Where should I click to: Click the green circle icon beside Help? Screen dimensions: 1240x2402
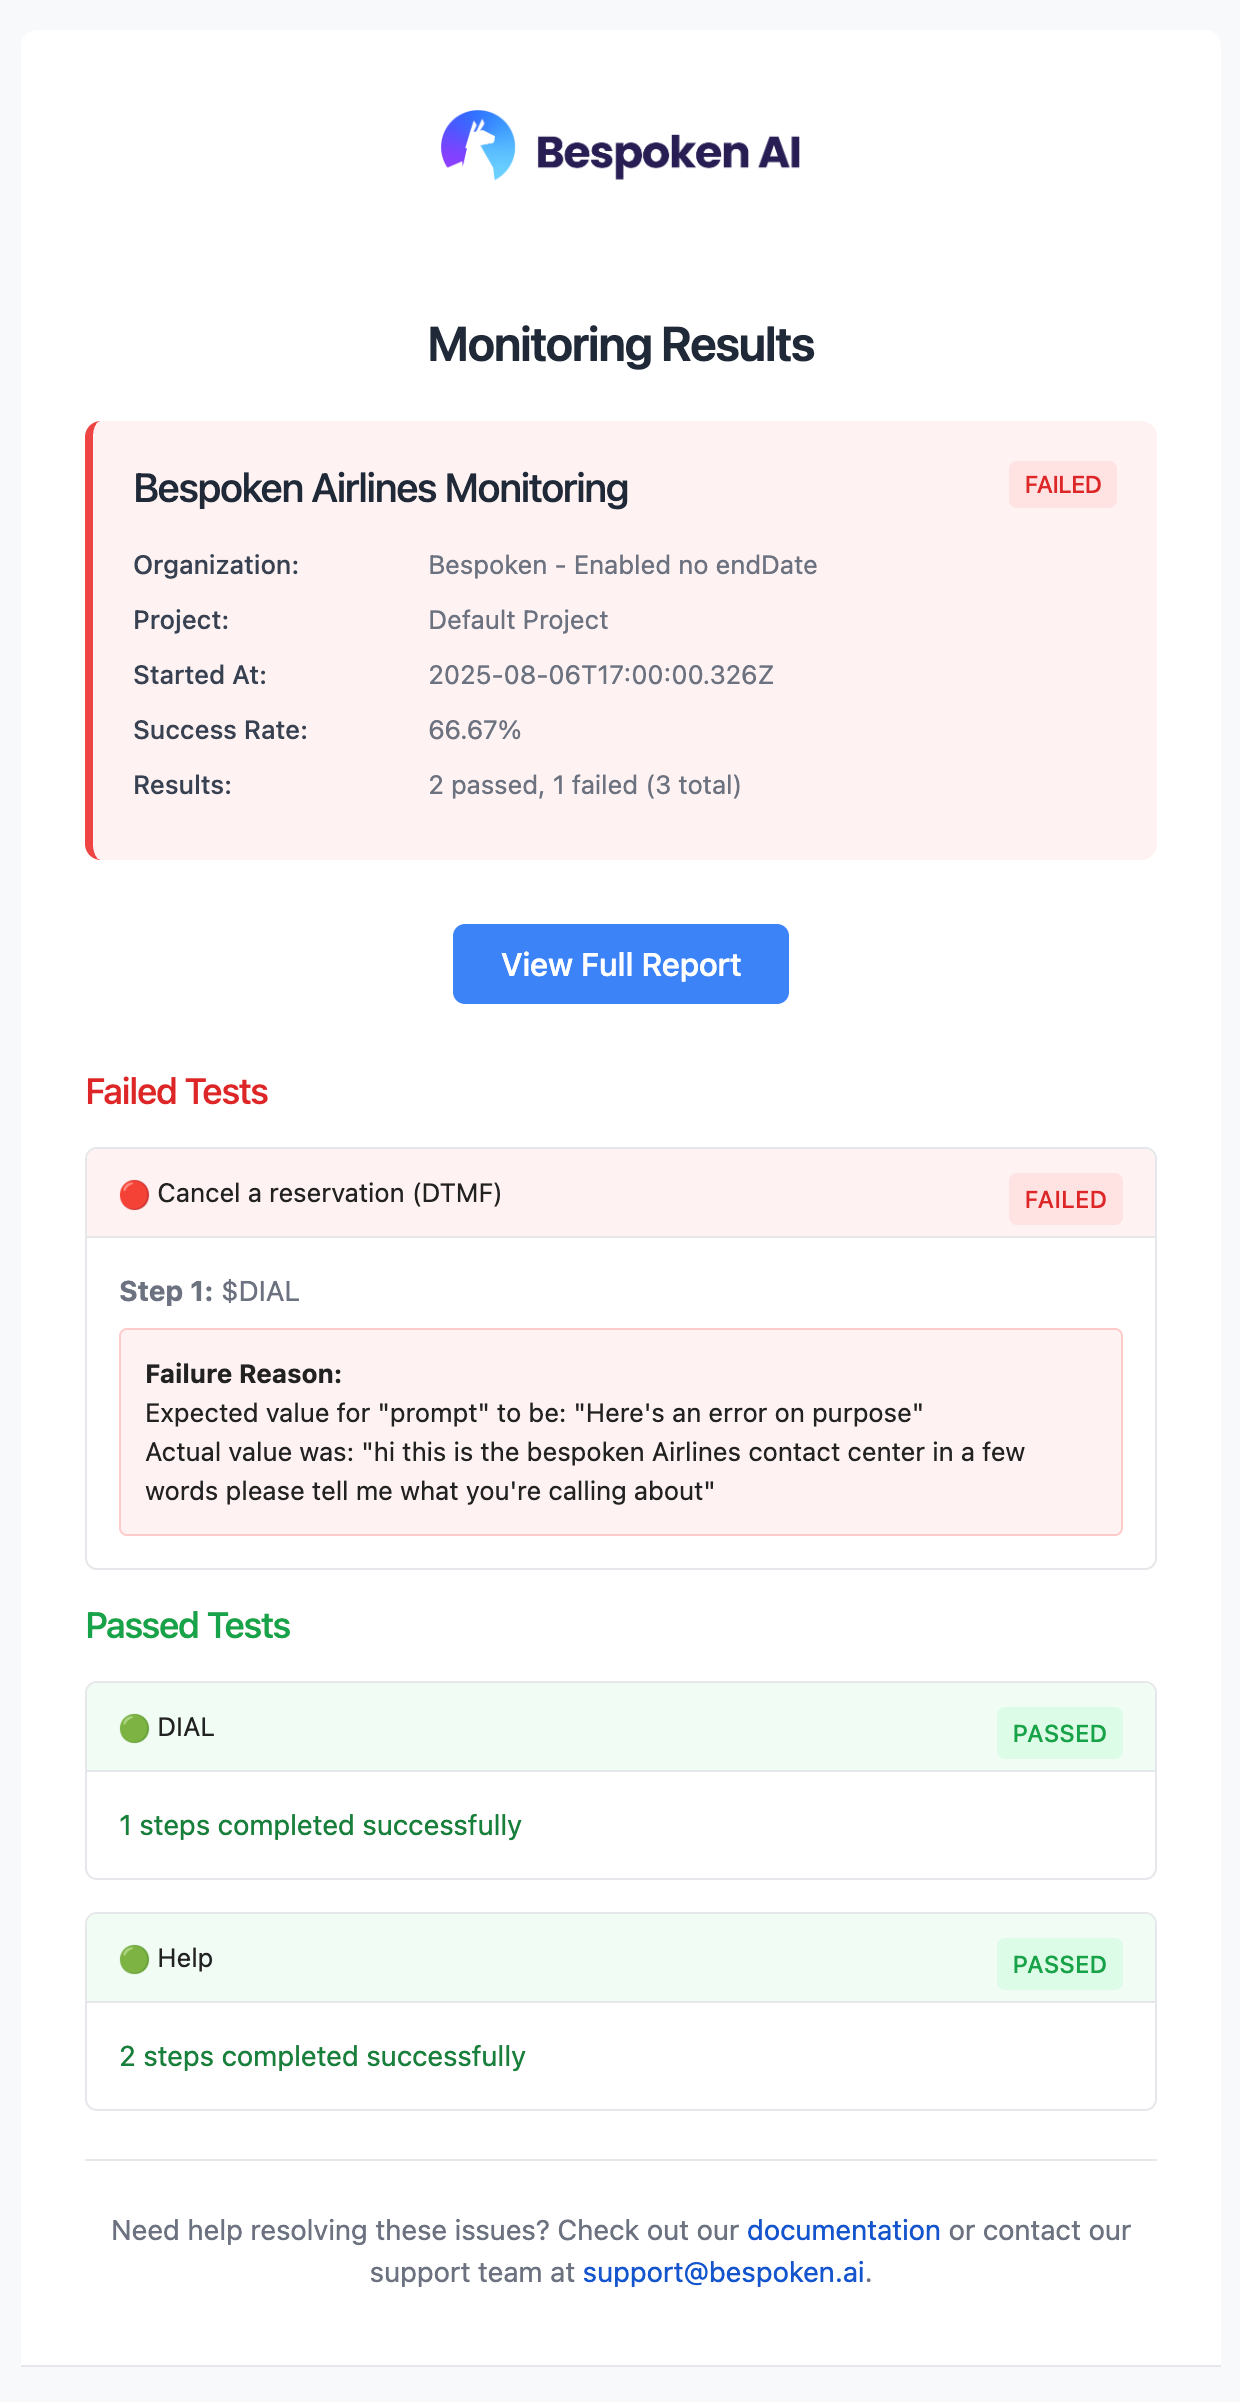134,1959
